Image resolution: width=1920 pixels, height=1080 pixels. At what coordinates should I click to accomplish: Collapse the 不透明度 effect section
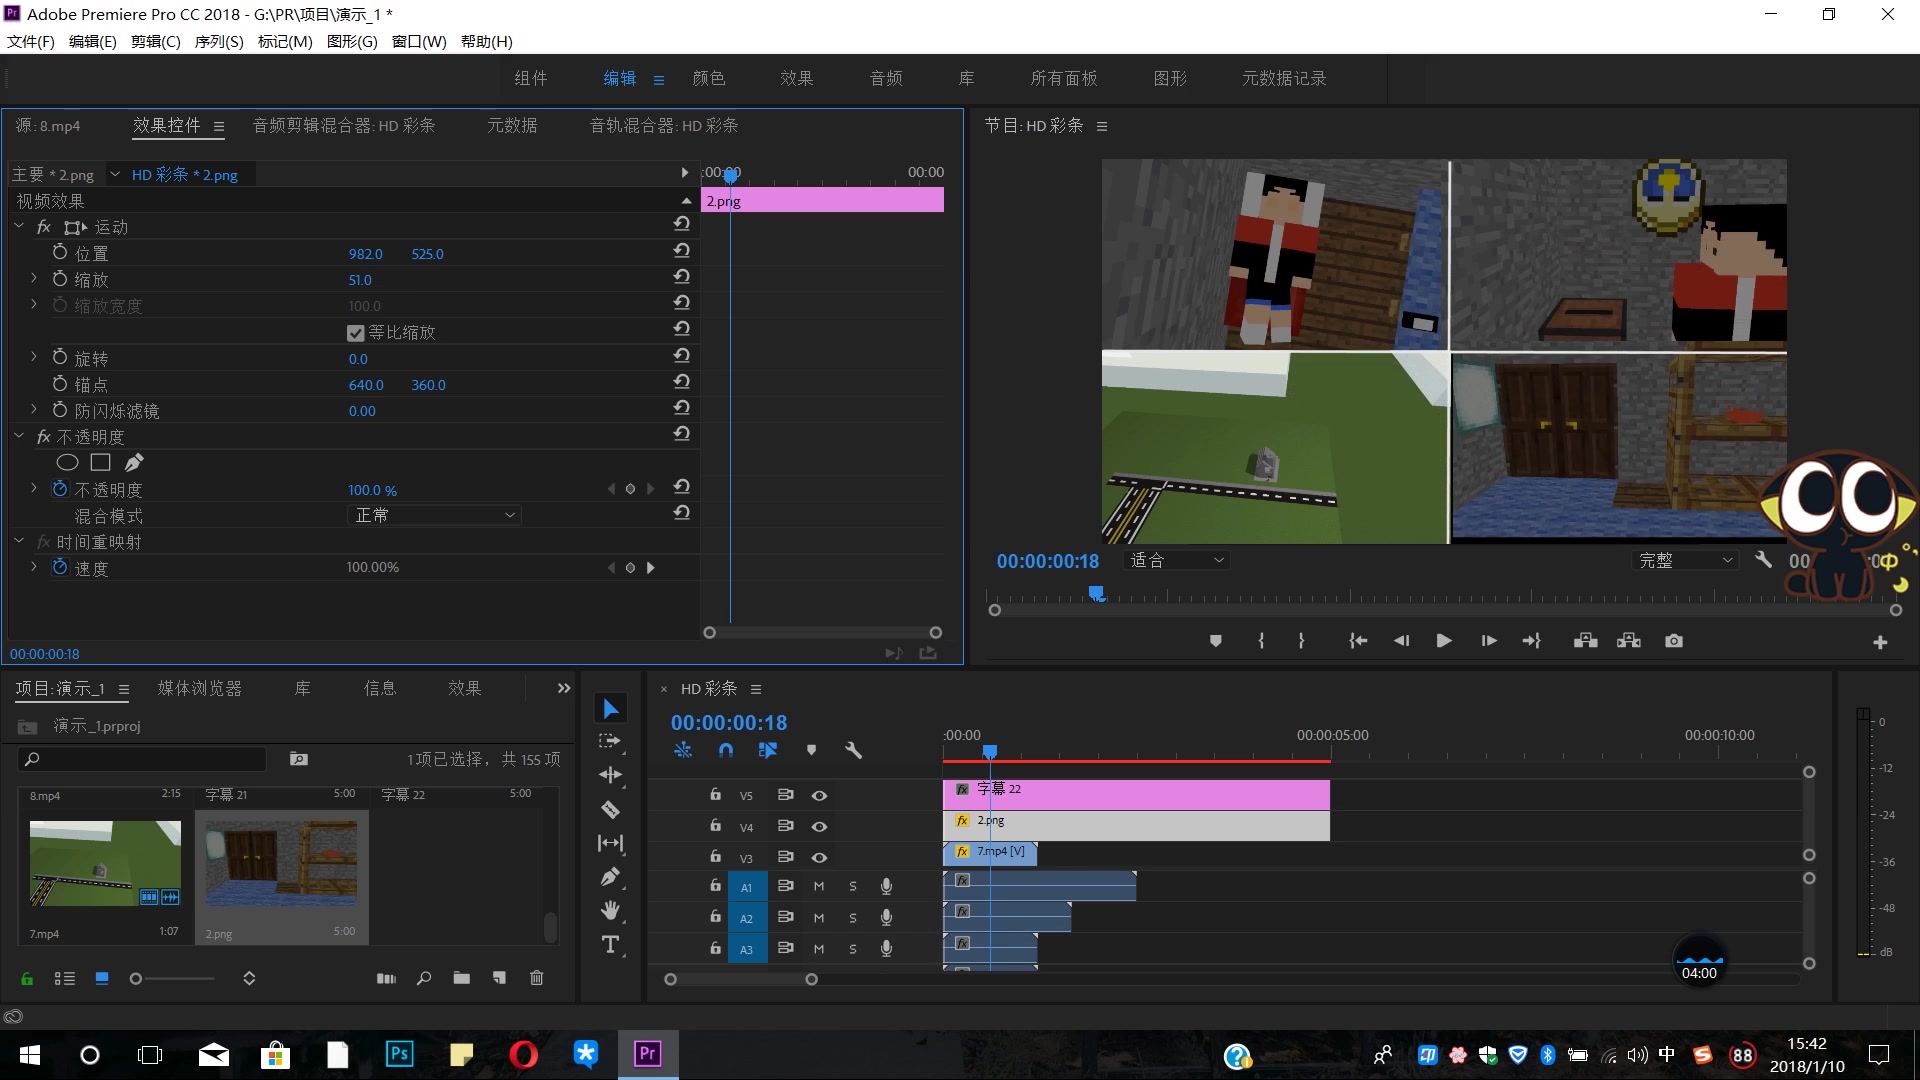[x=19, y=437]
